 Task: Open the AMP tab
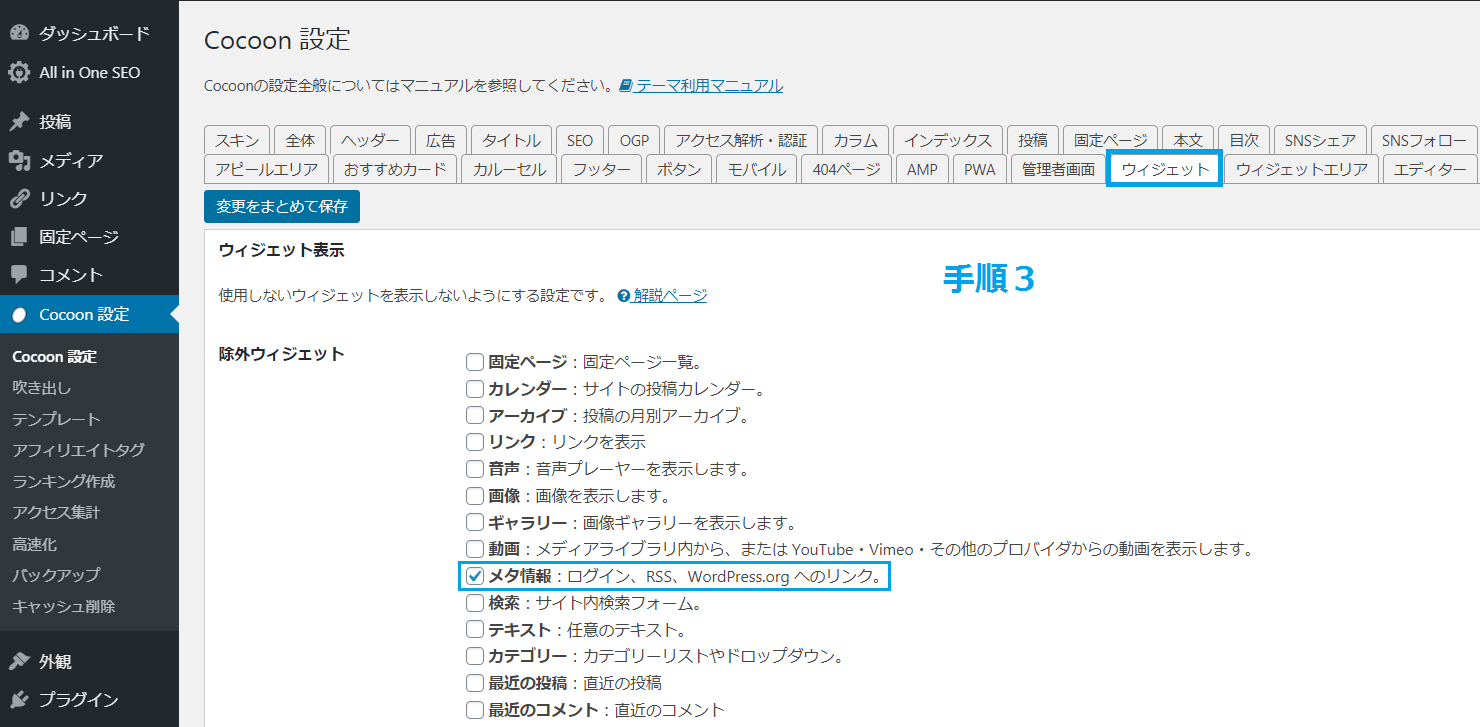[922, 169]
